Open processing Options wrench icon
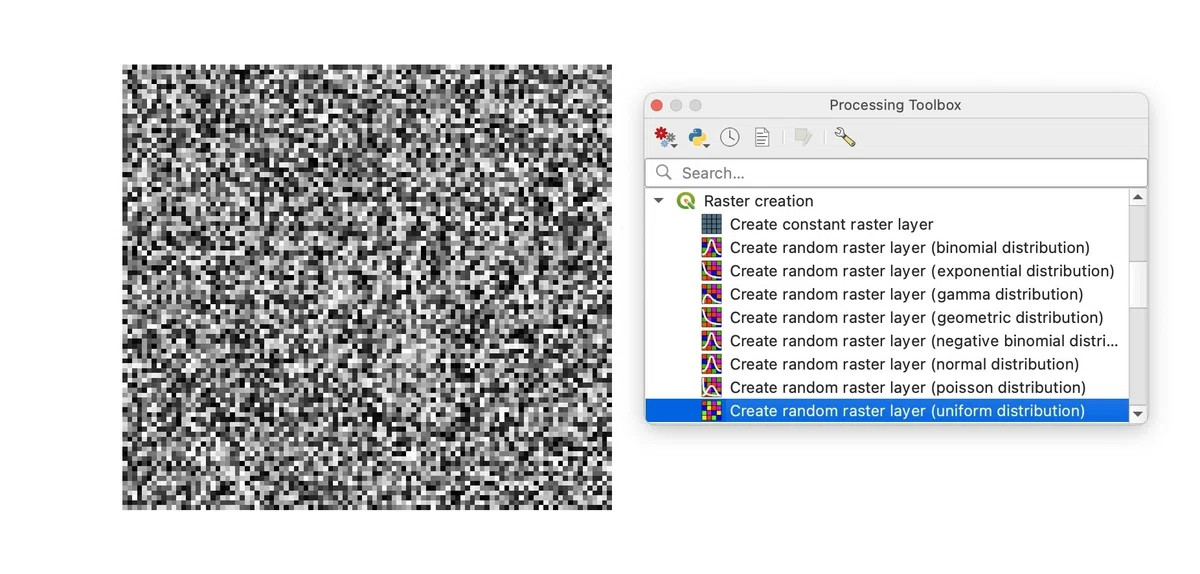Screen dimensions: 1200x574 click(x=845, y=137)
